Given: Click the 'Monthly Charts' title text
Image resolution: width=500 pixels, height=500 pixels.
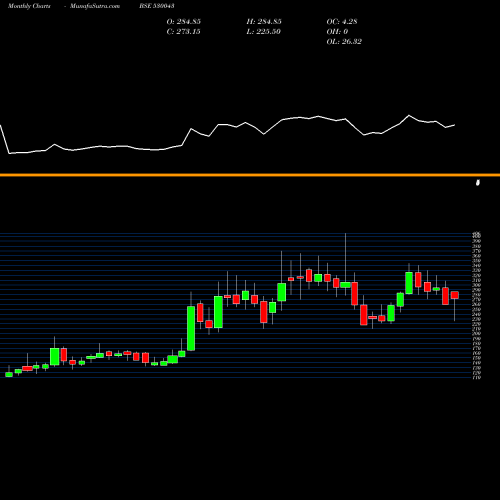Looking at the screenshot, I should click(x=29, y=6).
